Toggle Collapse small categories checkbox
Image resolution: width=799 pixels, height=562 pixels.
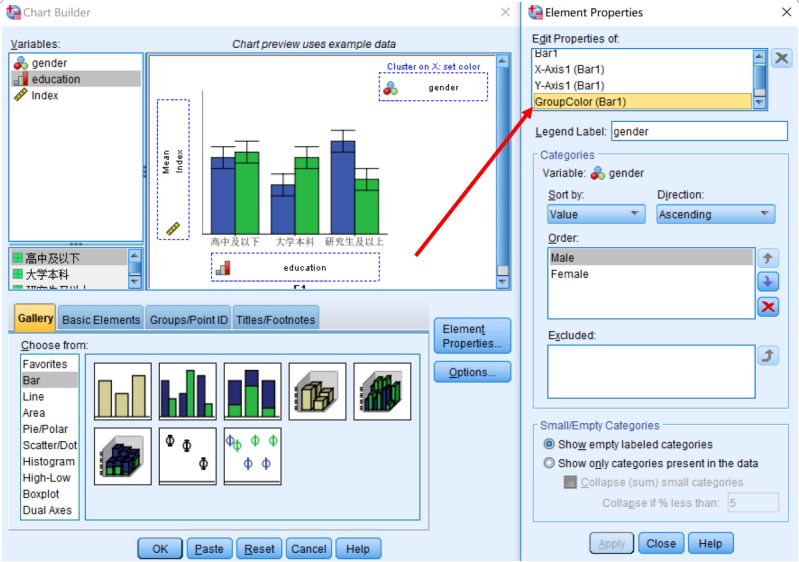click(x=570, y=482)
